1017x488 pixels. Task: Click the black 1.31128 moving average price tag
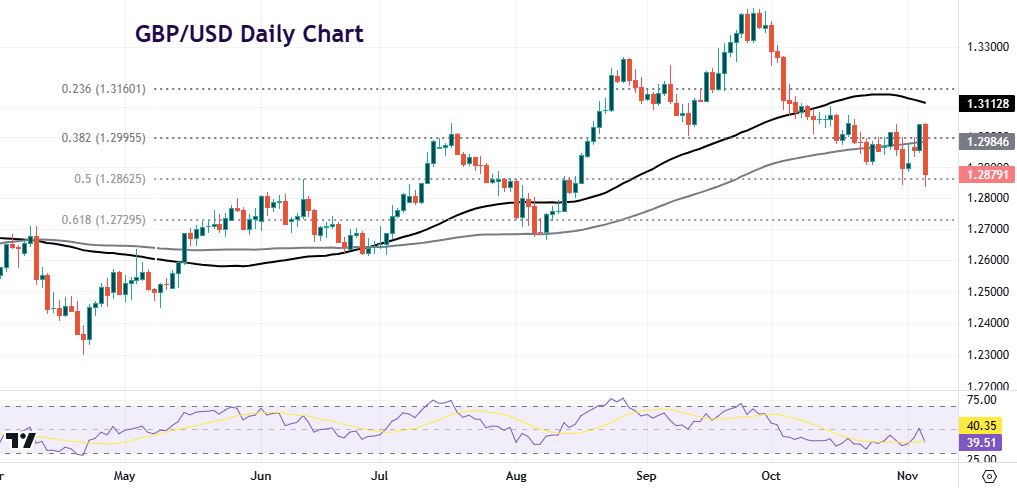pyautogui.click(x=986, y=103)
